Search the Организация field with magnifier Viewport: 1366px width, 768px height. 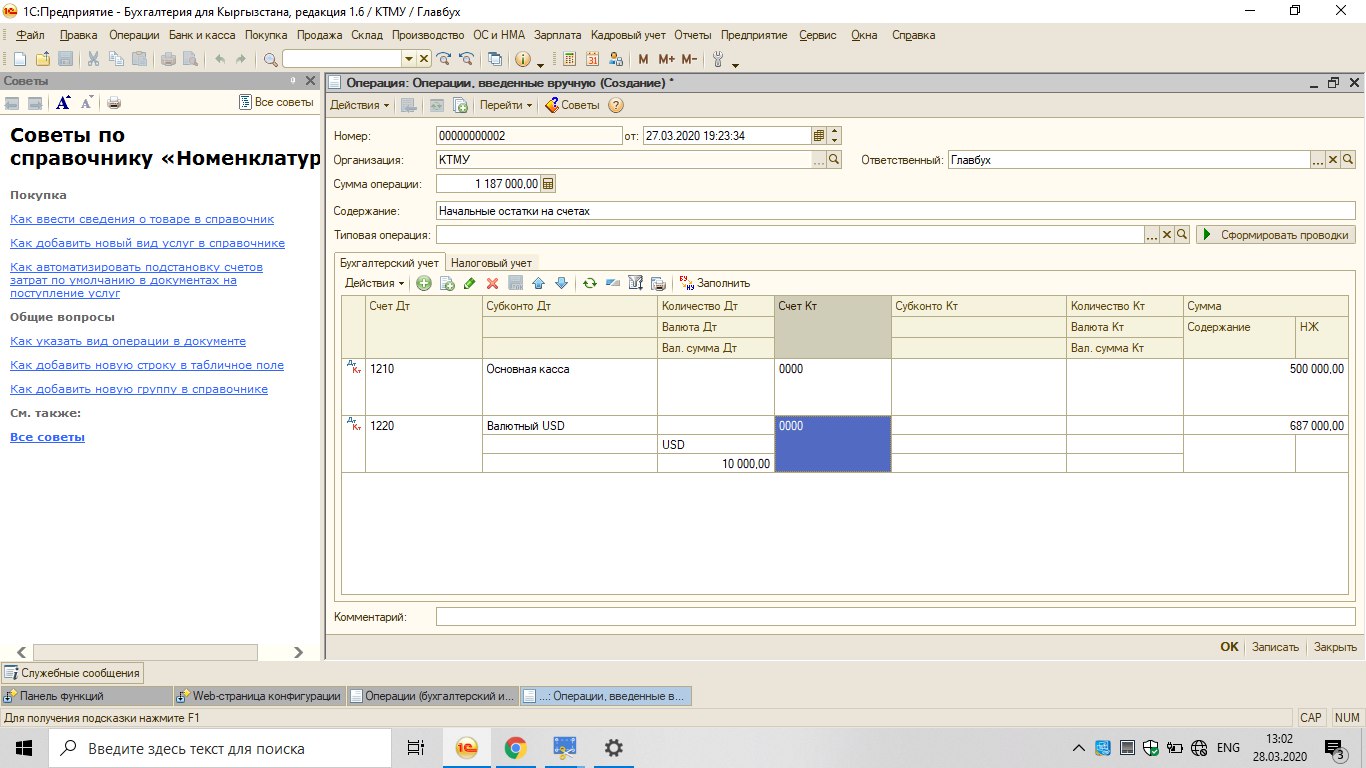(835, 160)
